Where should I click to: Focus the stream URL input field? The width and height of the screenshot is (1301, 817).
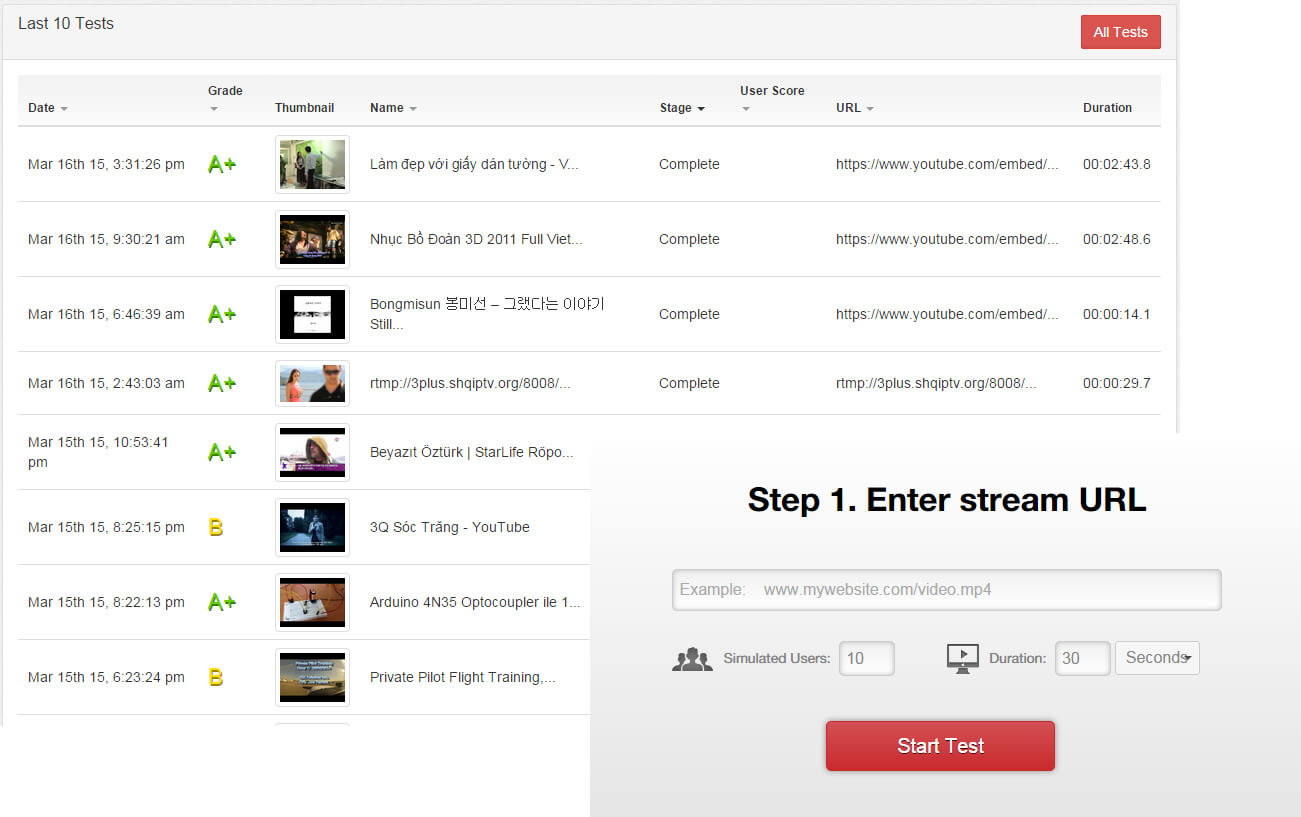946,590
